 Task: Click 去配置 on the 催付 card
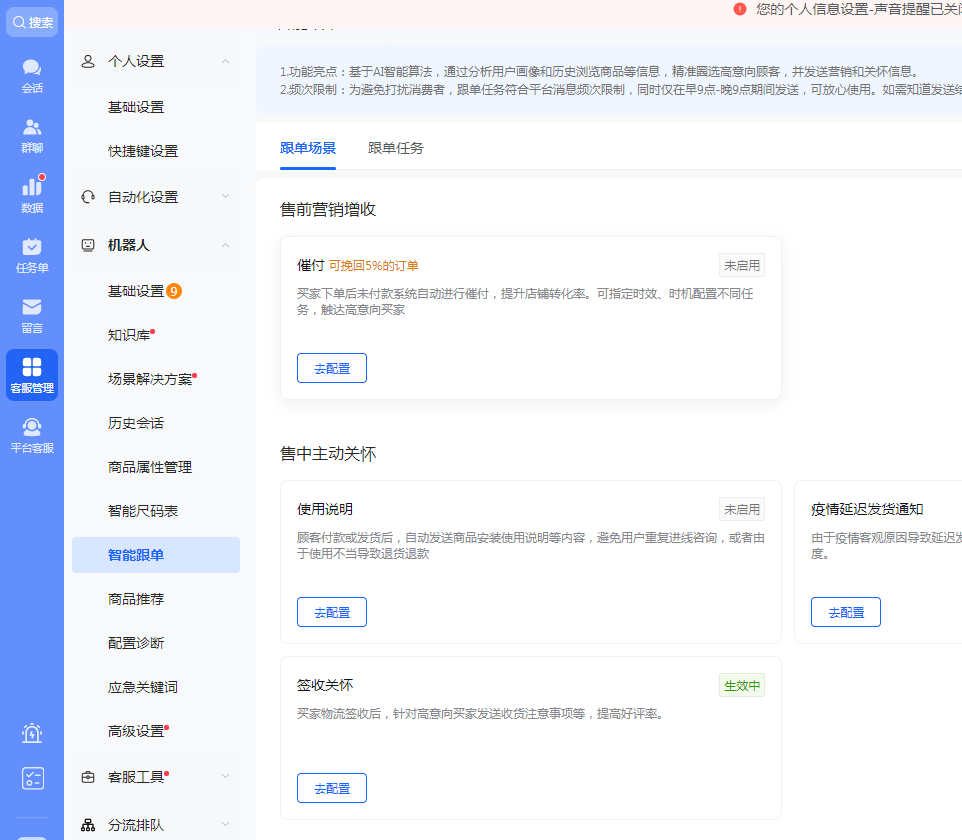click(331, 368)
